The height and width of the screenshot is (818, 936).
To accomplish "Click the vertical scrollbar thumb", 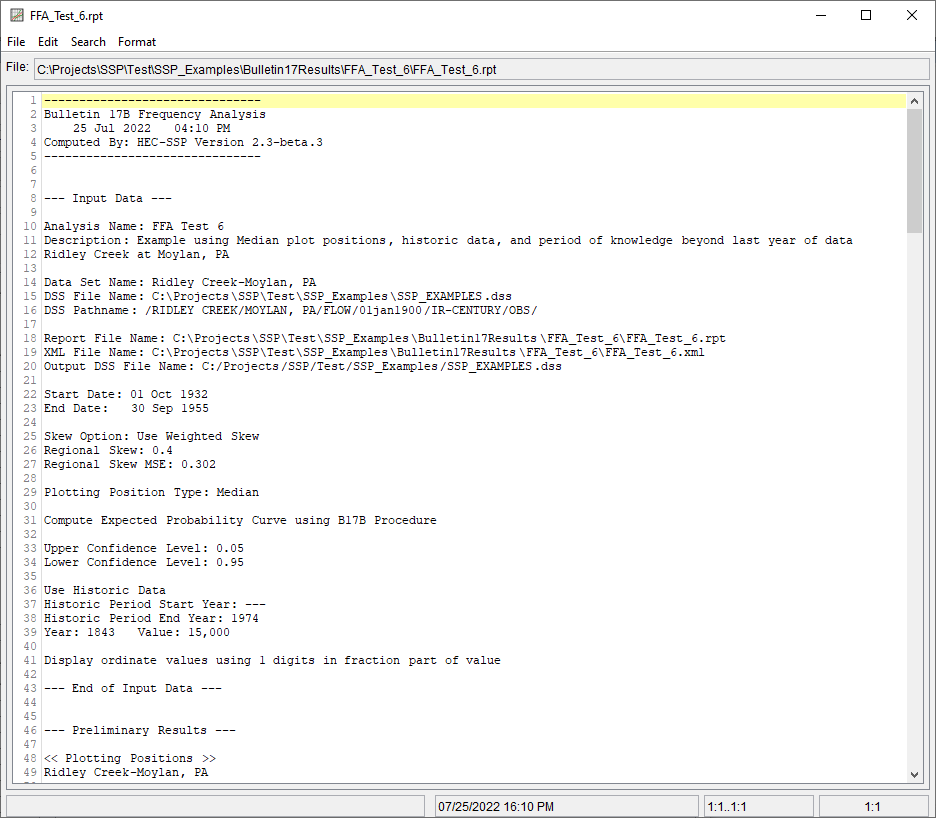I will click(x=914, y=171).
